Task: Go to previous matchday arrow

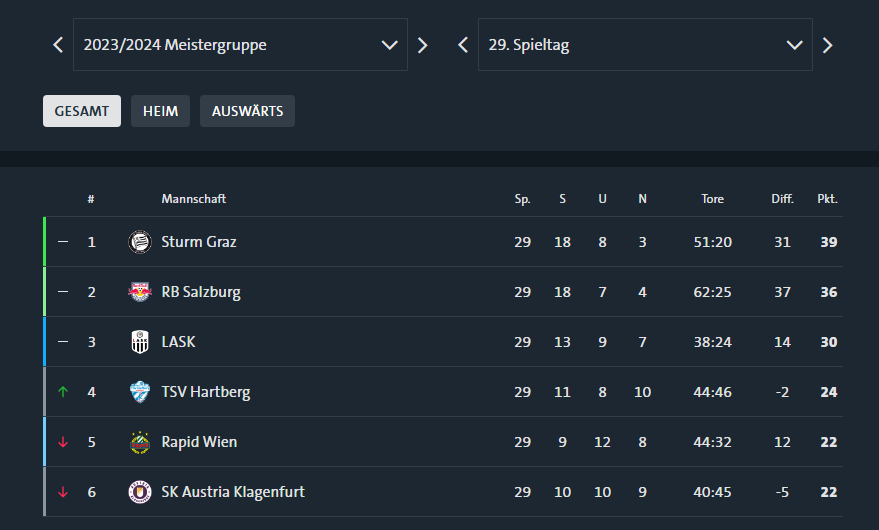Action: click(462, 45)
